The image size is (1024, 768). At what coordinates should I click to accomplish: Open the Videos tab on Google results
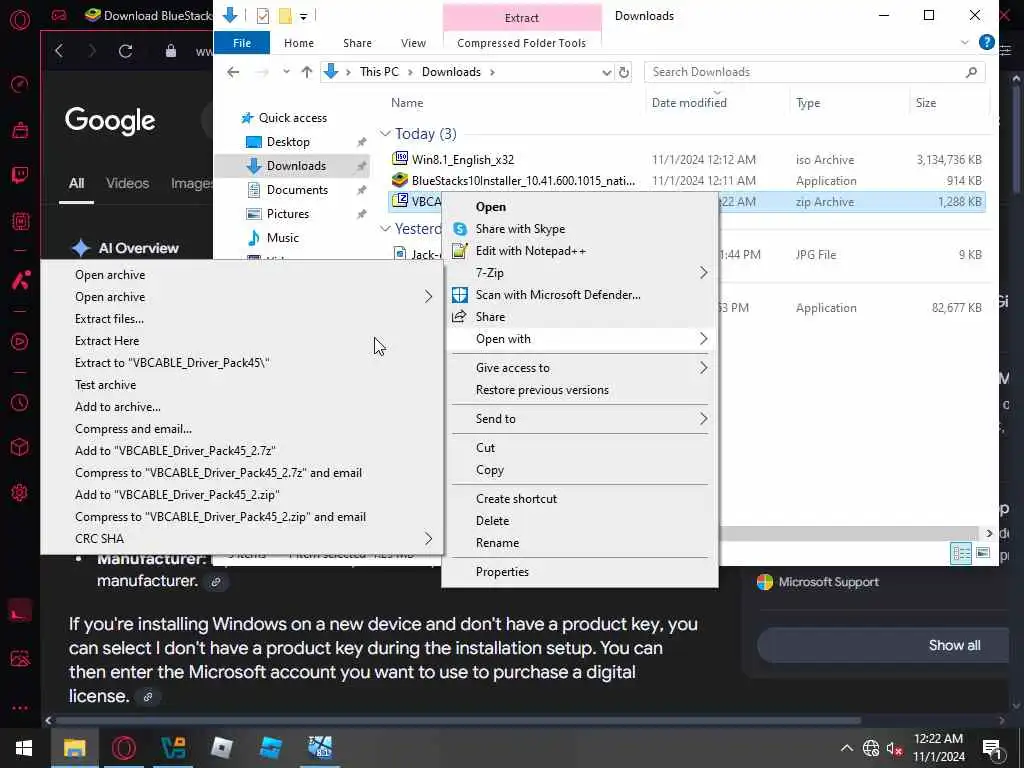[127, 184]
